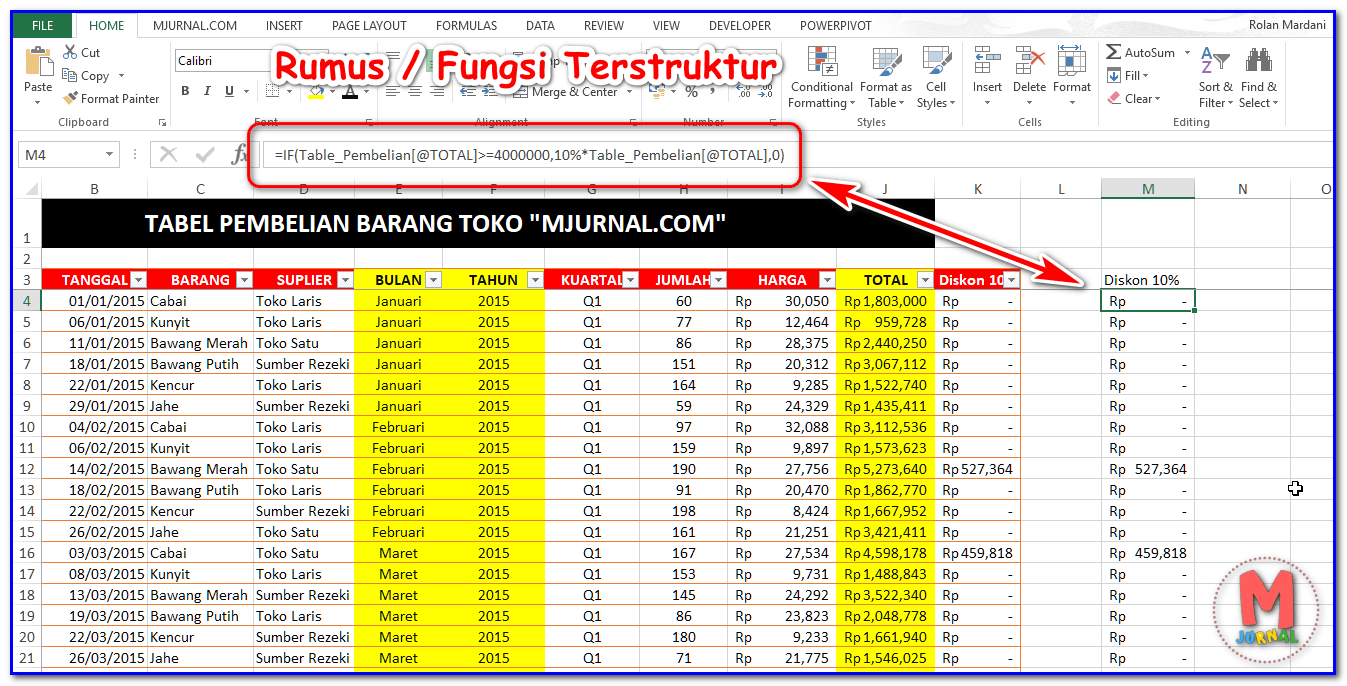This screenshot has height=686, width=1347.
Task: Align text left in Alignment group
Action: [393, 91]
